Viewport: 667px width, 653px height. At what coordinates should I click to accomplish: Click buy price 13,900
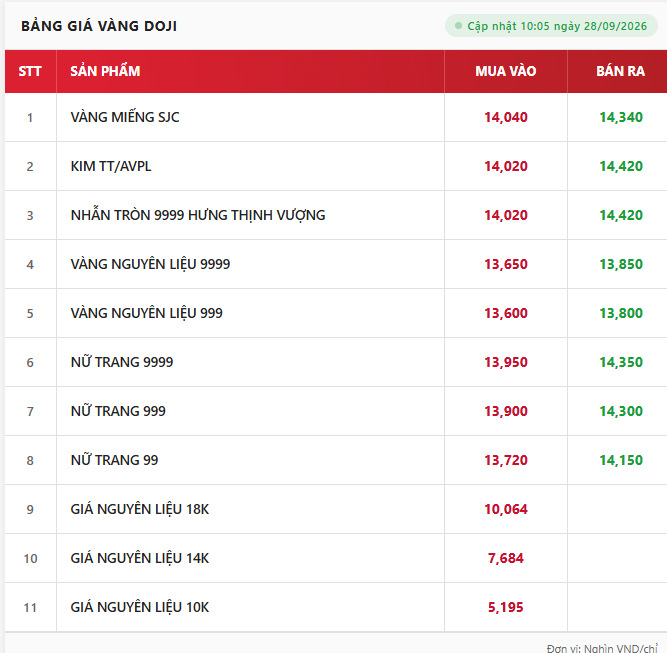point(506,411)
